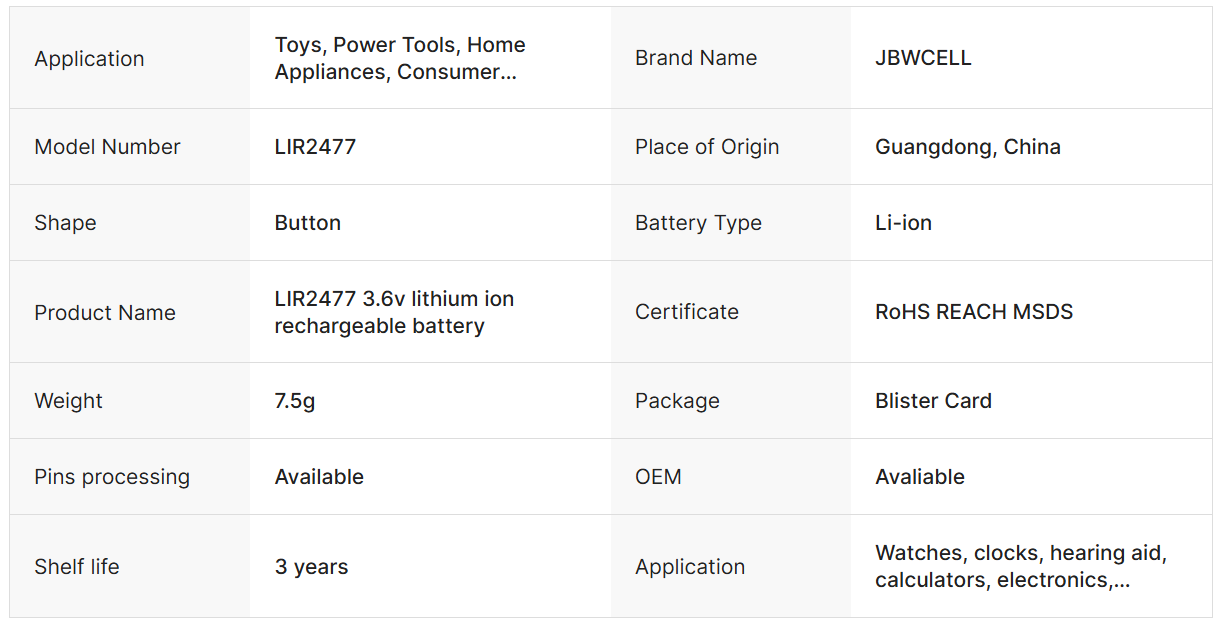
Task: Click the "Pins processing" label
Action: pos(112,477)
